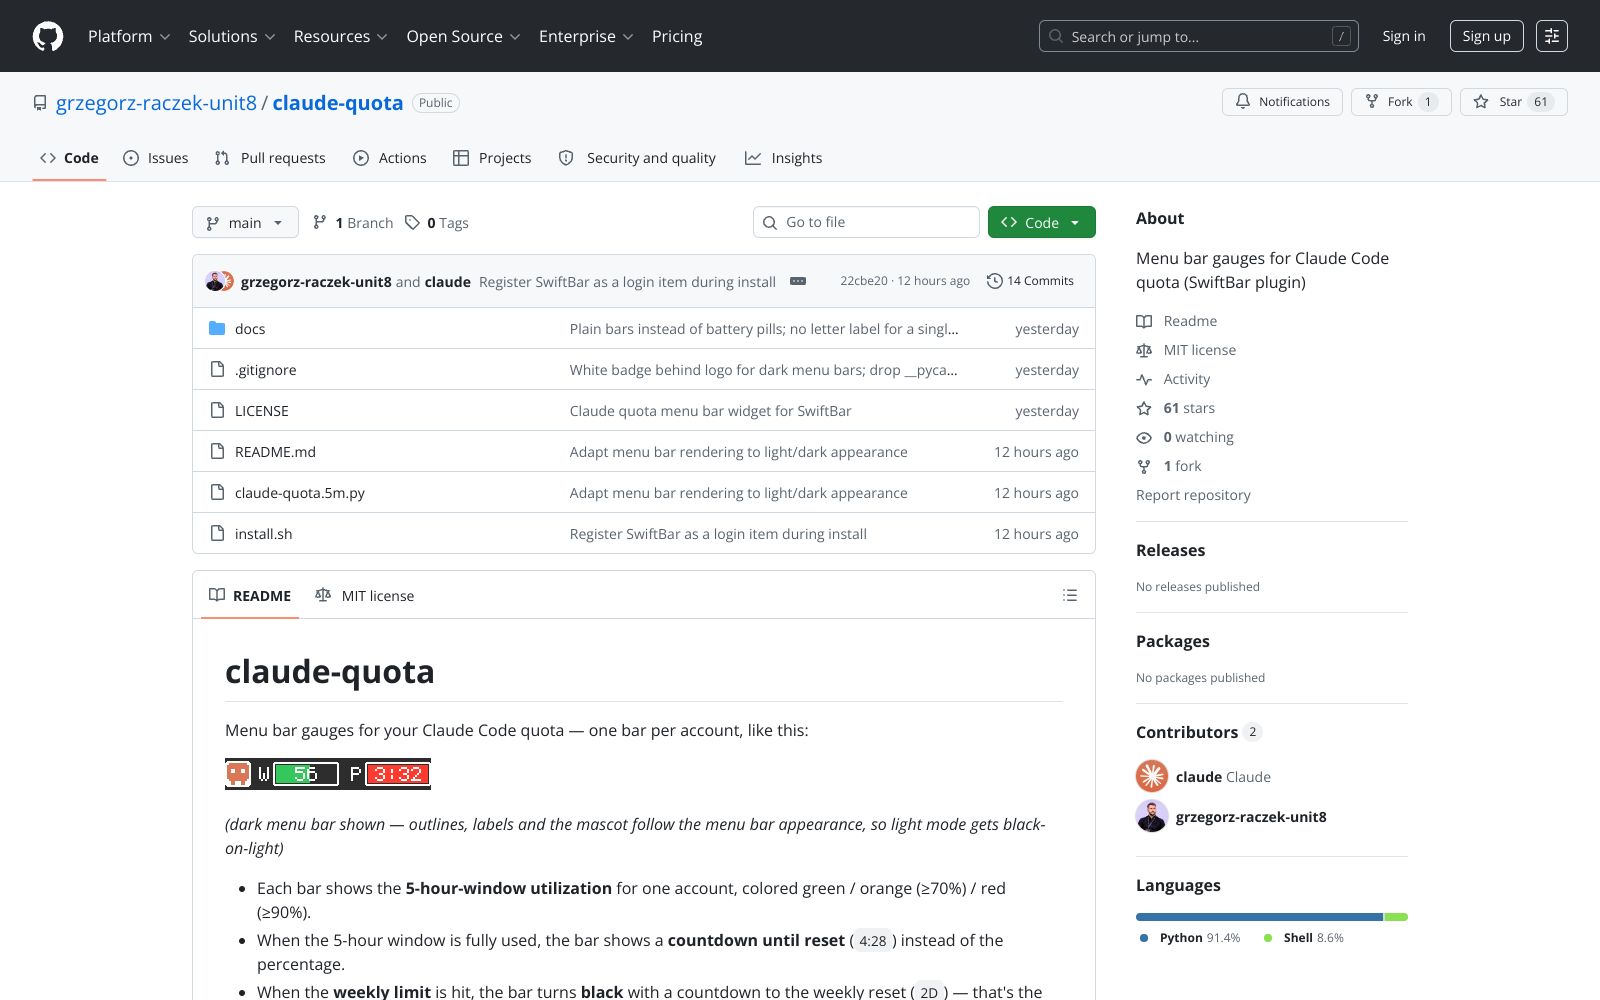Screen dimensions: 1600x1000
Task: Expand the Open Source menu
Action: click(463, 36)
